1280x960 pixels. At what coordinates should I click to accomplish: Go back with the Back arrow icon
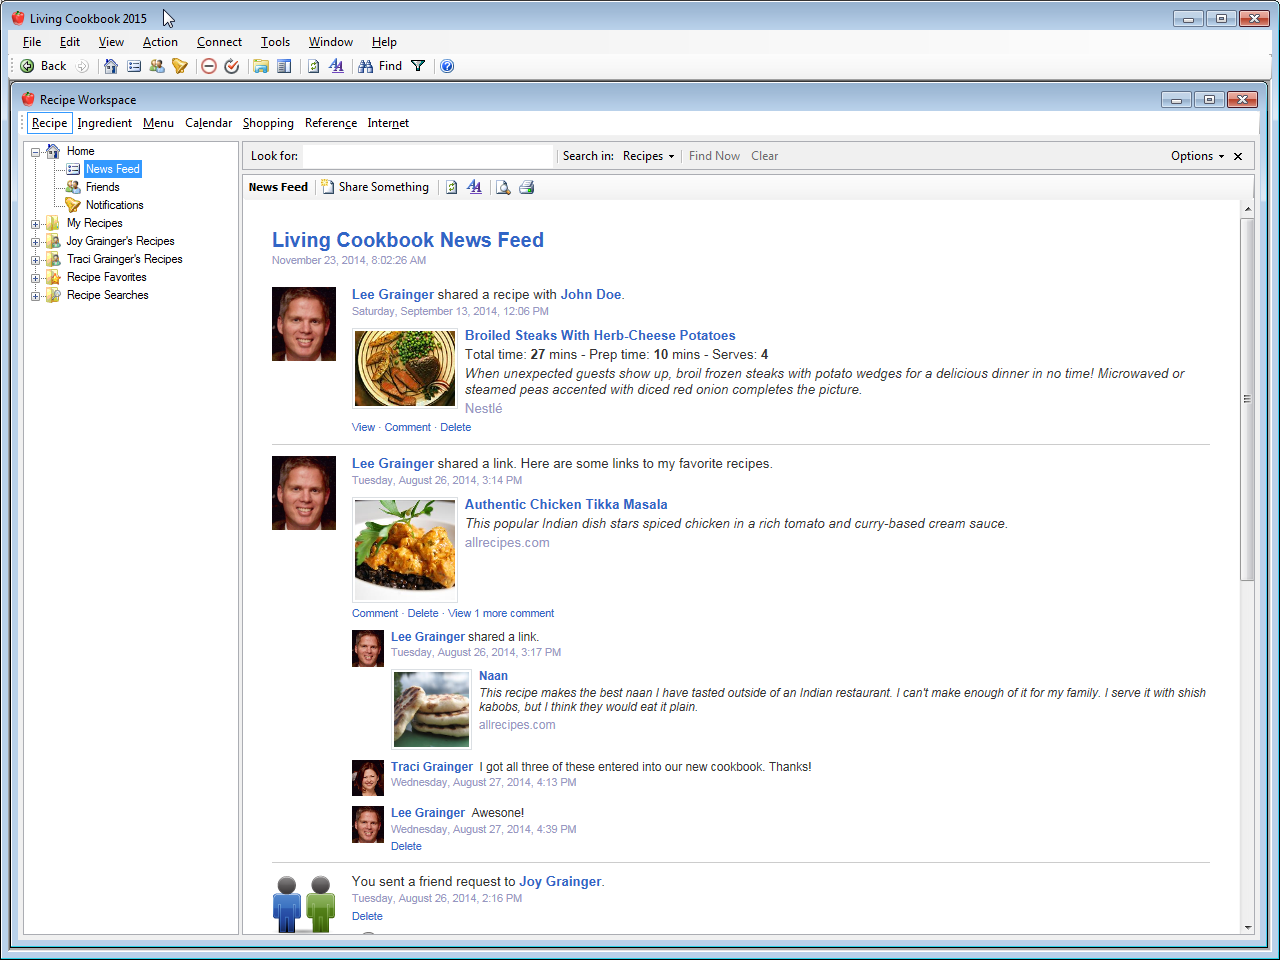click(x=27, y=66)
